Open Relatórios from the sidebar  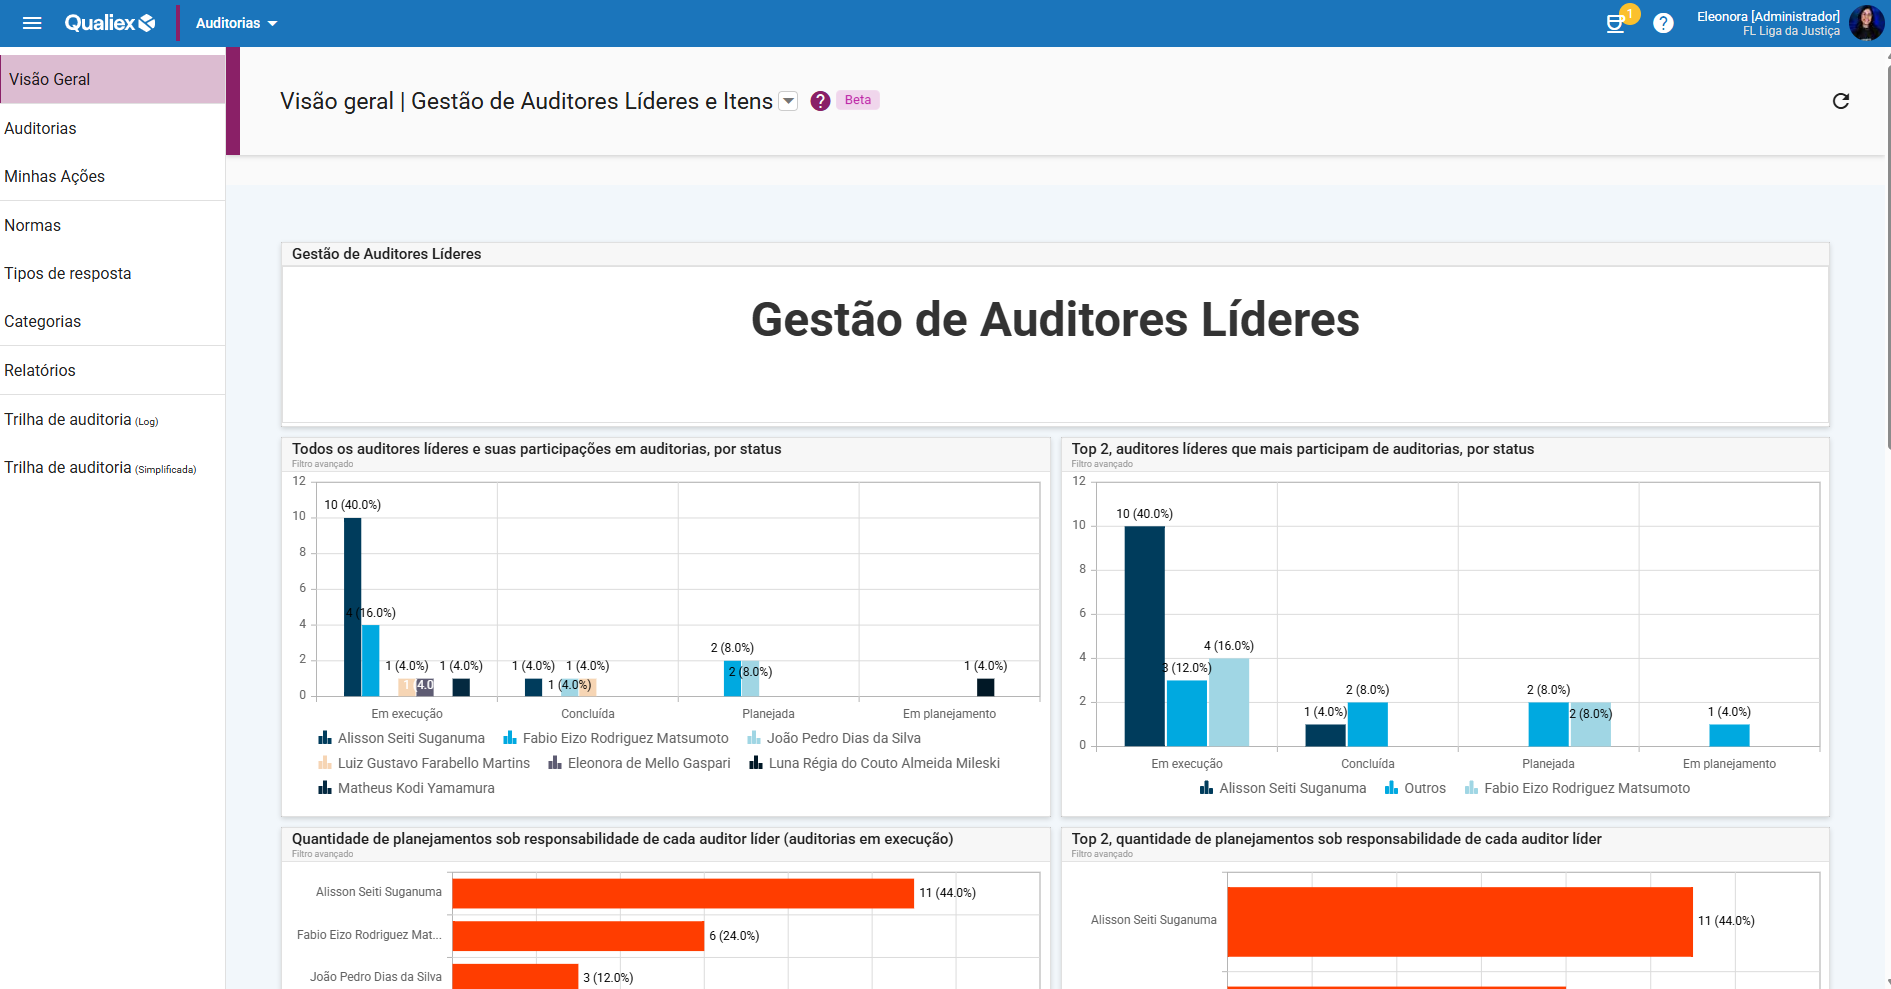pos(40,370)
